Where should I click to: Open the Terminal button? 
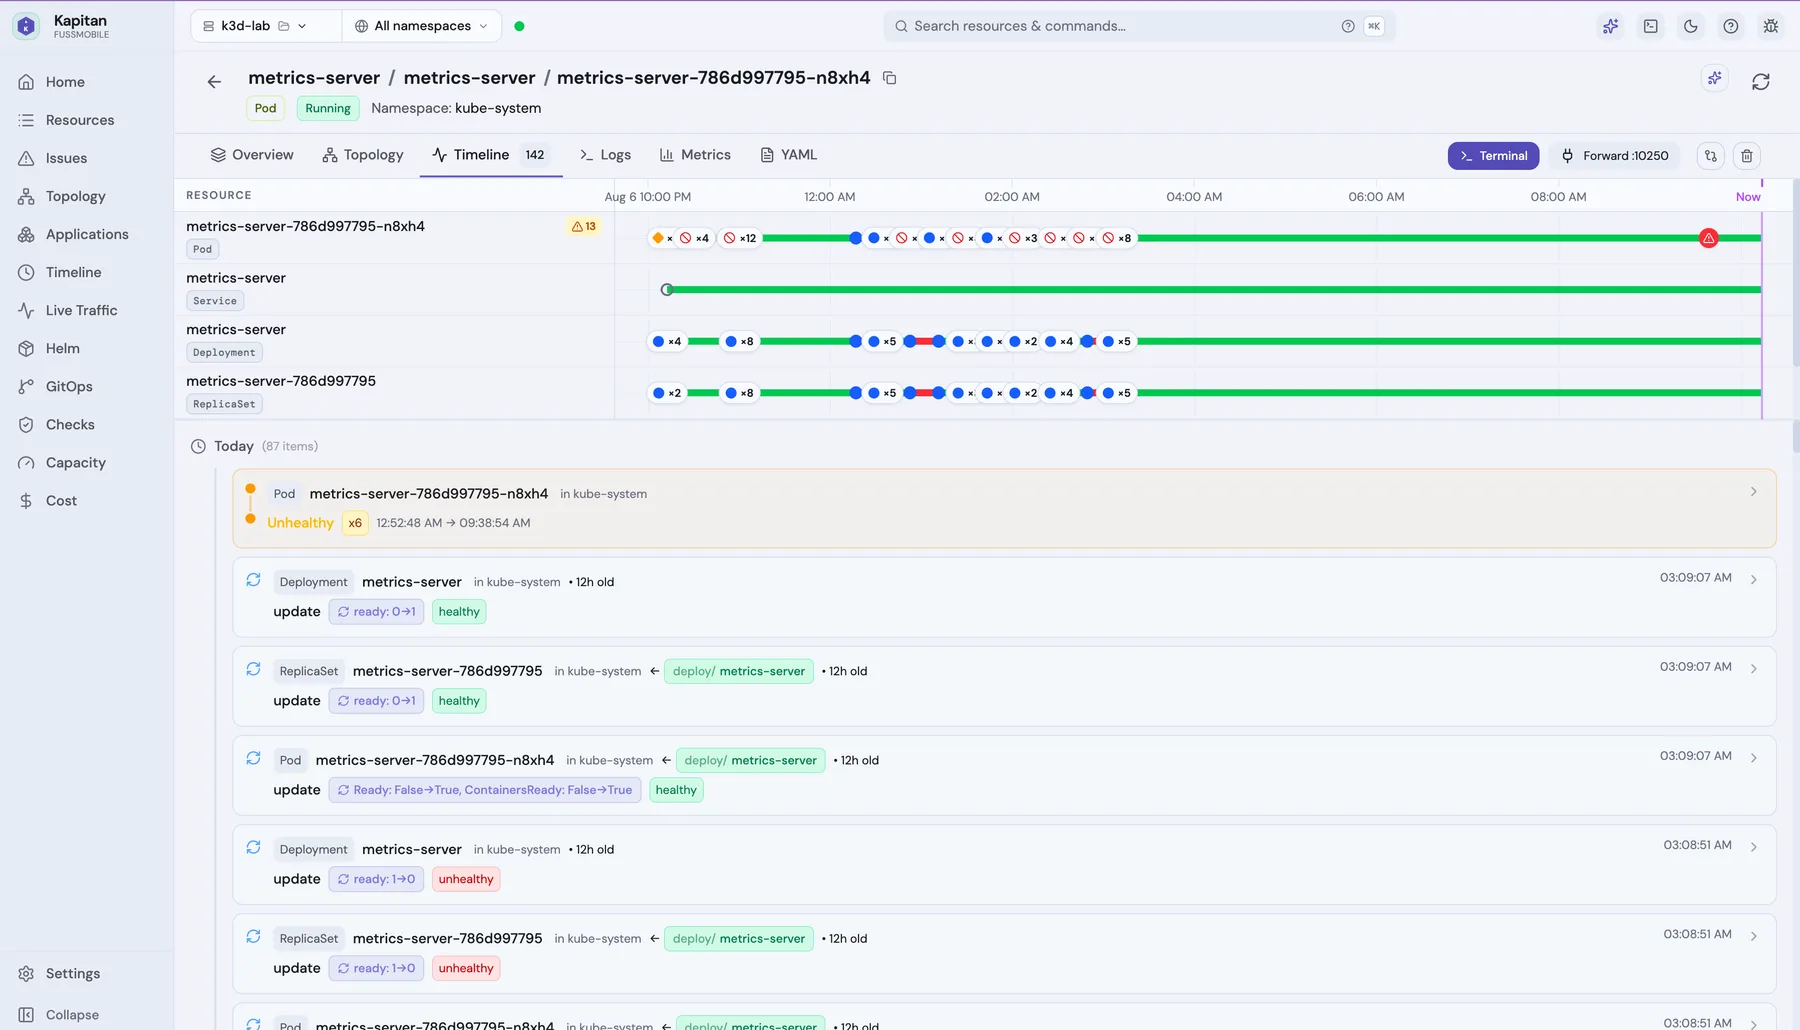pos(1493,155)
